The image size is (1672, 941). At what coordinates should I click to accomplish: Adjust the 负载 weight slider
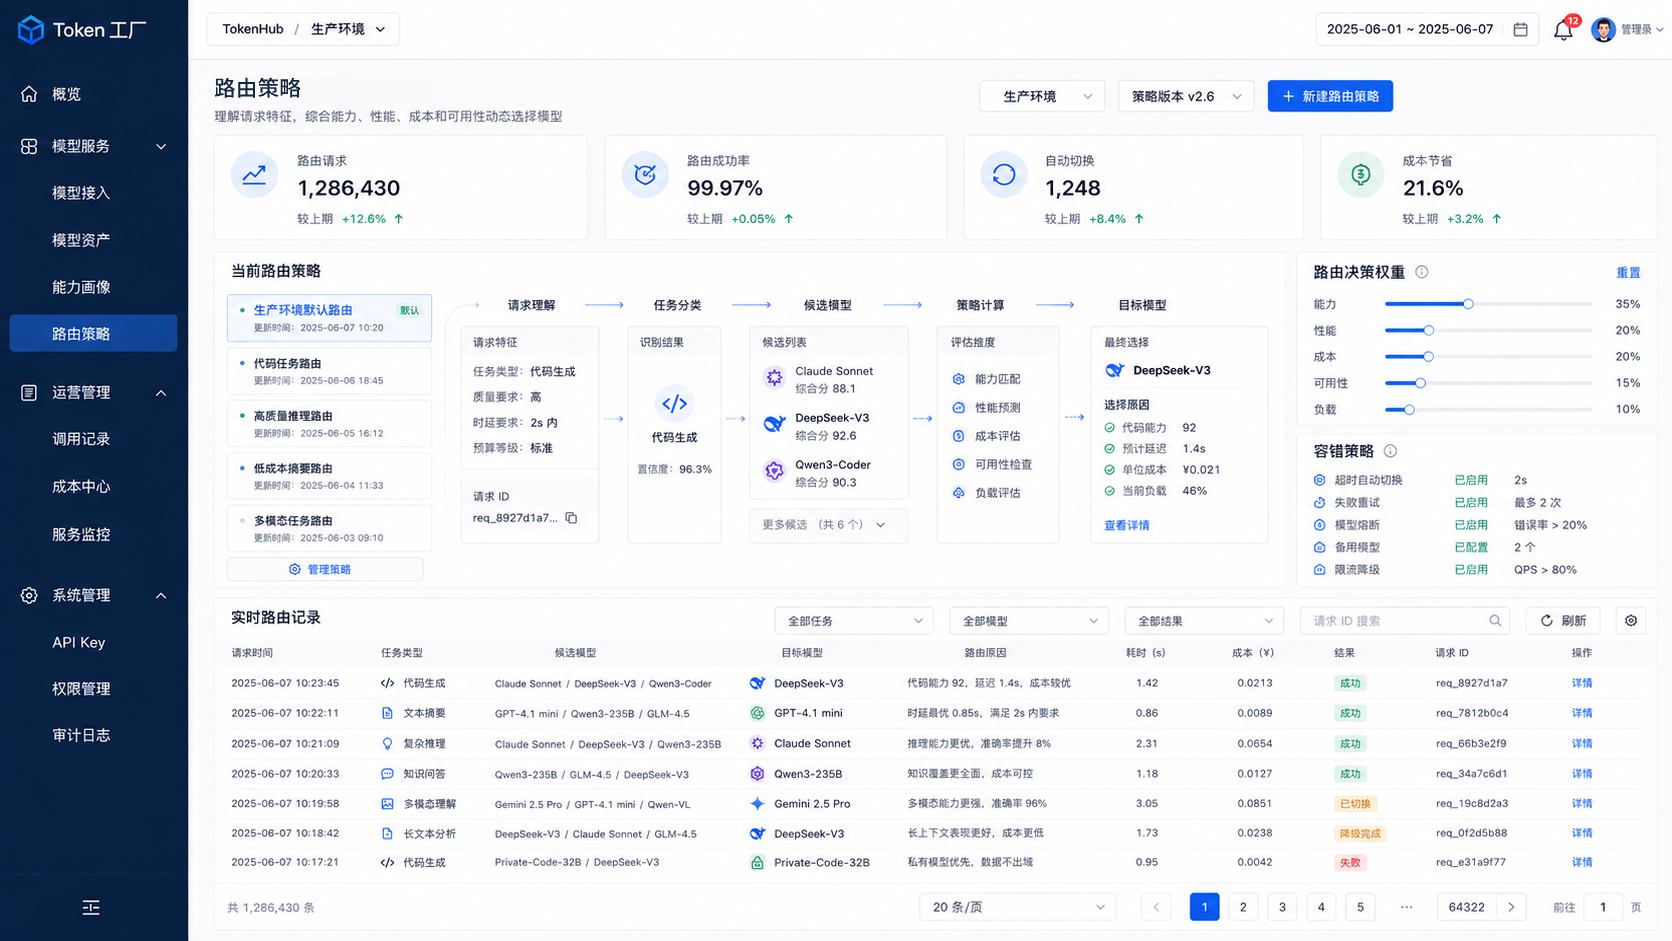click(x=1409, y=409)
